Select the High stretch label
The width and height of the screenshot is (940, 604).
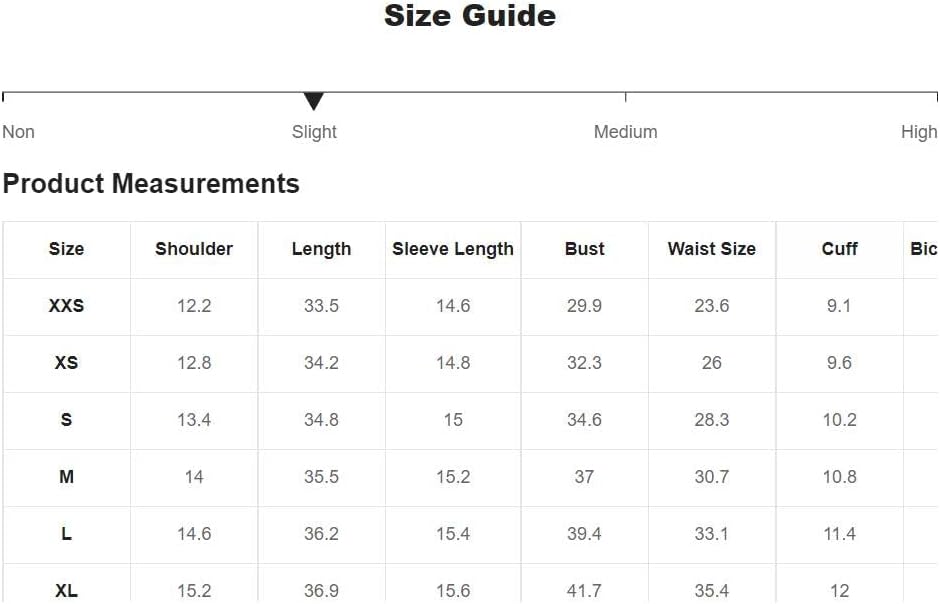(x=919, y=132)
